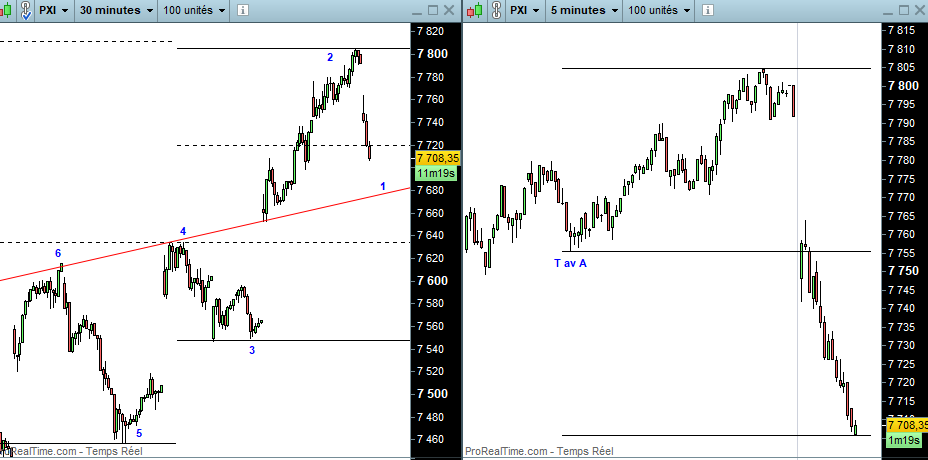Click the 7 708,35 price tag in 5 minutes chart
928x460 pixels.
(x=907, y=425)
